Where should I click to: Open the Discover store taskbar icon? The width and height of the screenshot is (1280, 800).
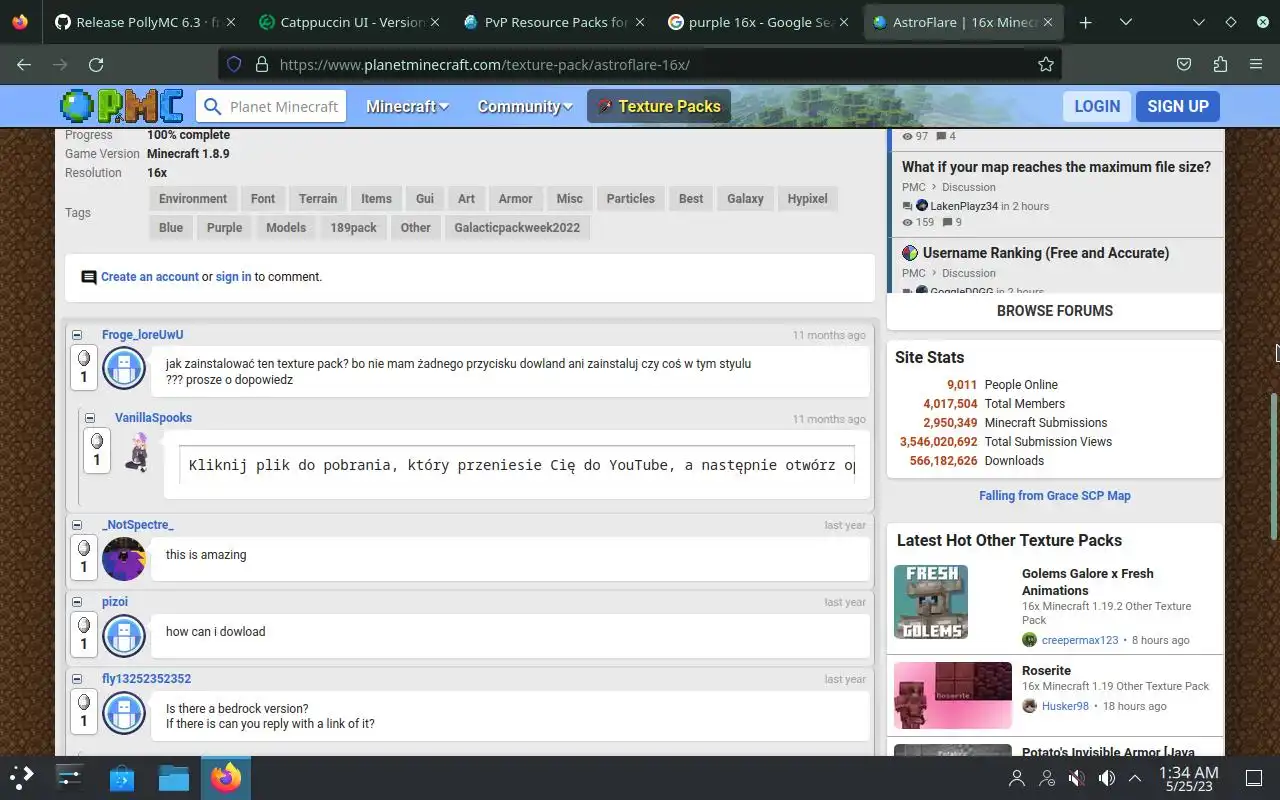click(122, 777)
